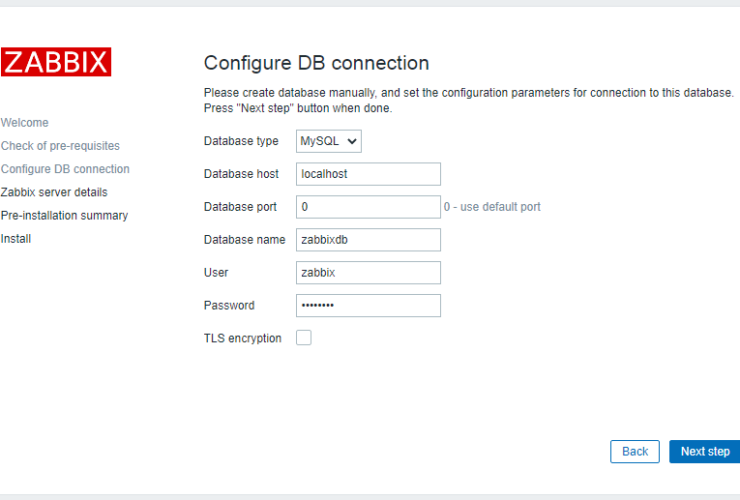Select the Welcome step in sidebar
Image resolution: width=740 pixels, height=500 pixels.
[x=25, y=123]
